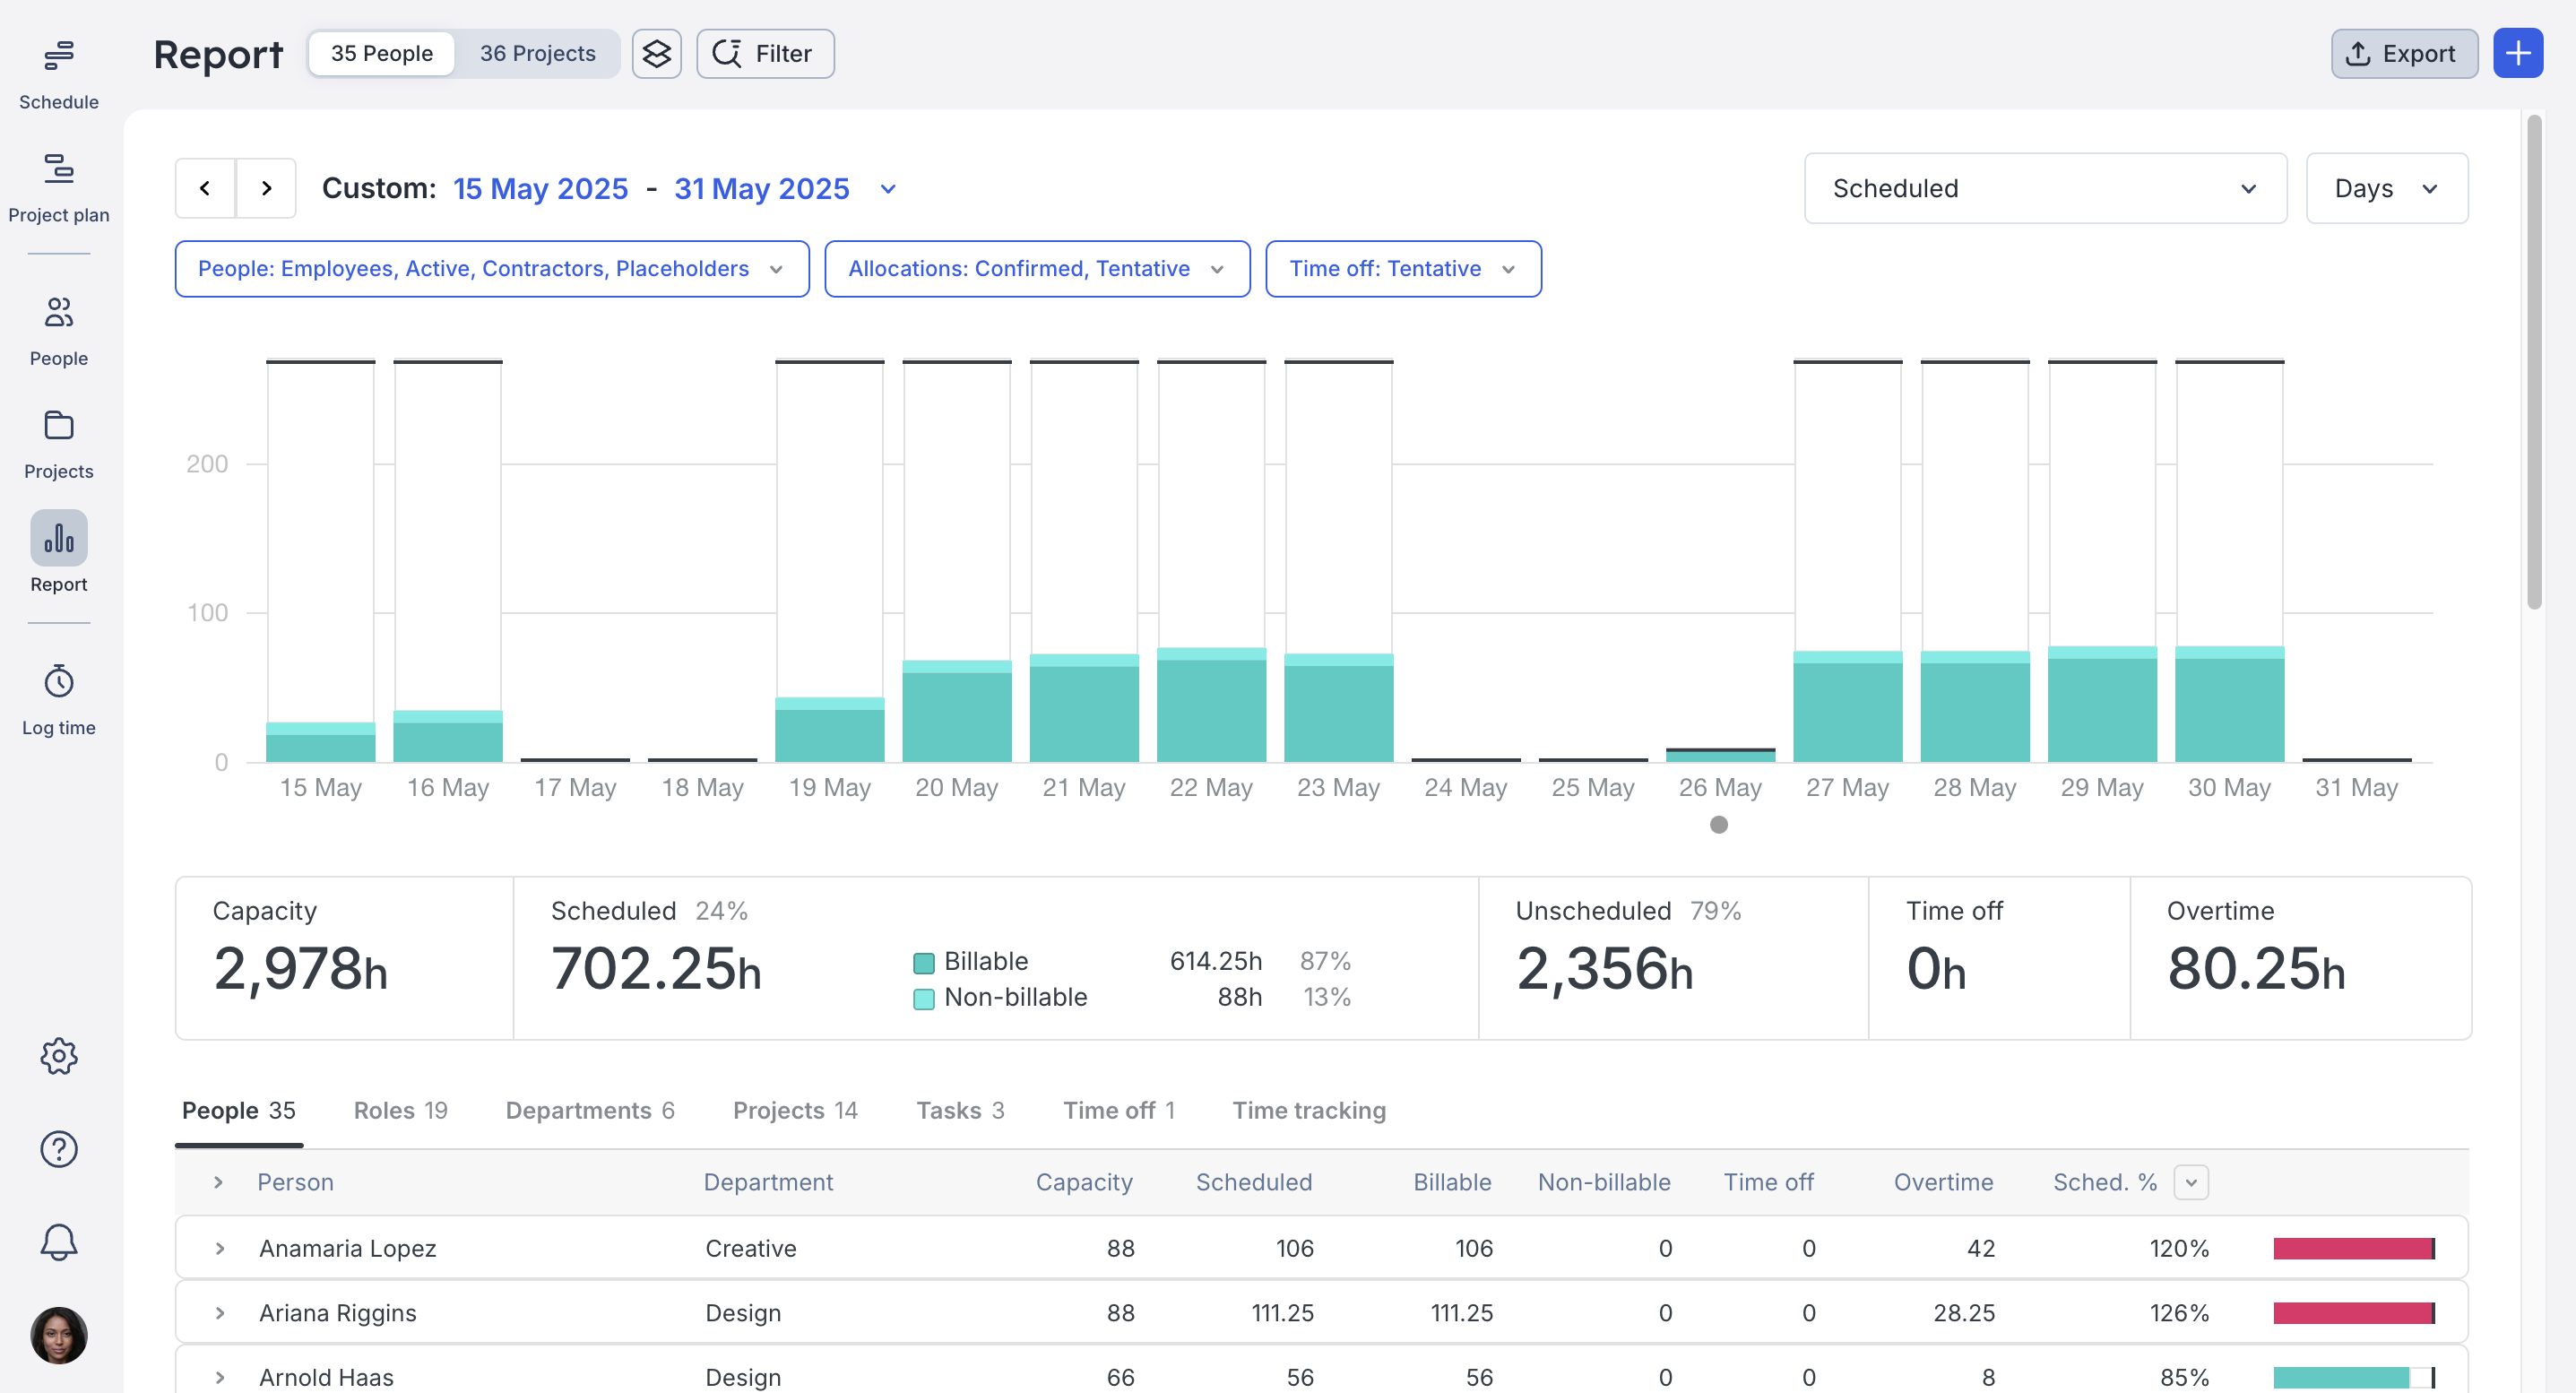Screen dimensions: 2576x1393
Task: Click the Export button
Action: pos(2402,54)
